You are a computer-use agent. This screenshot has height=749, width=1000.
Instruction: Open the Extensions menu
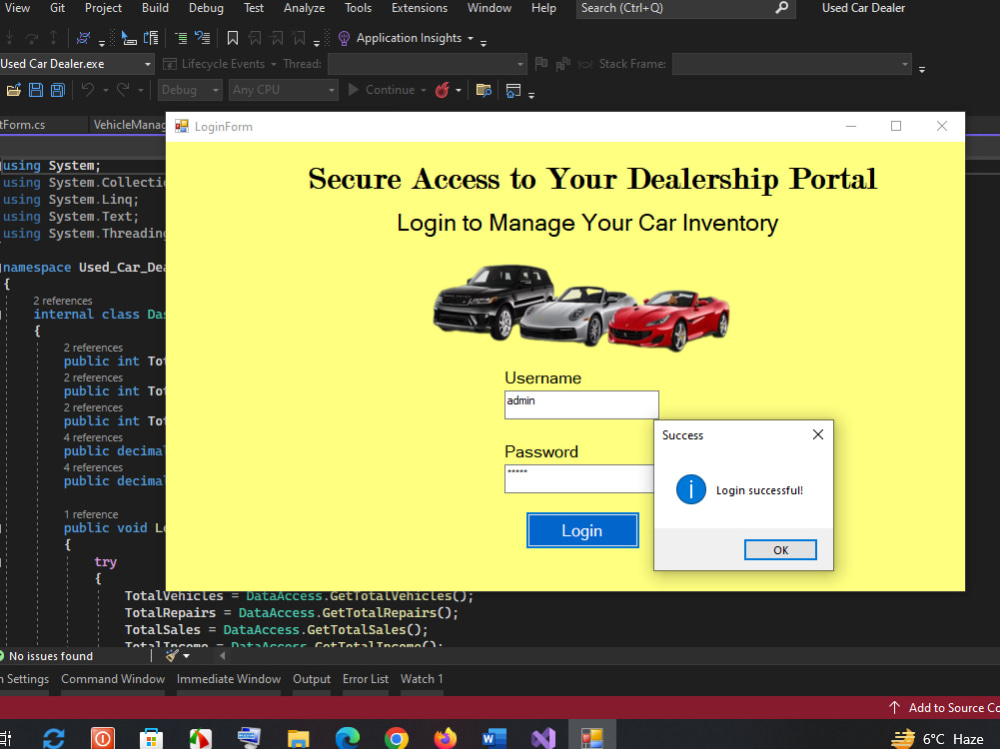(419, 8)
